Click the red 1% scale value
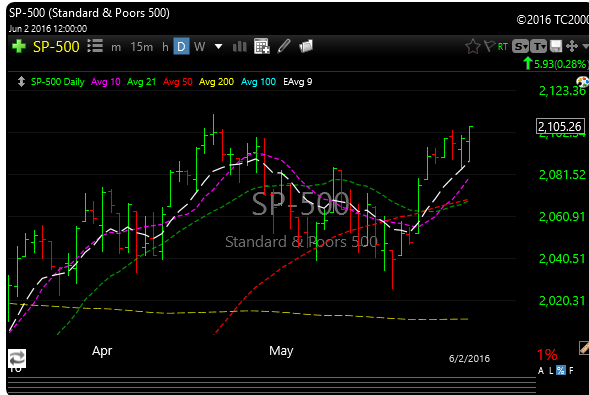589x395 pixels. coord(547,355)
